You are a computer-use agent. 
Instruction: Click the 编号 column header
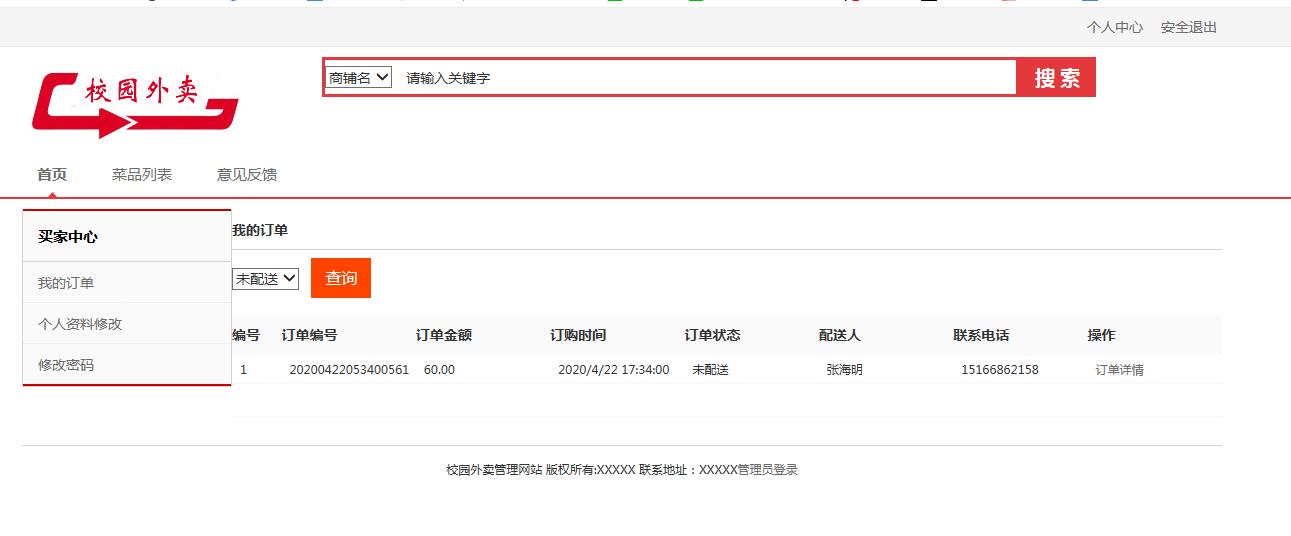pos(246,335)
